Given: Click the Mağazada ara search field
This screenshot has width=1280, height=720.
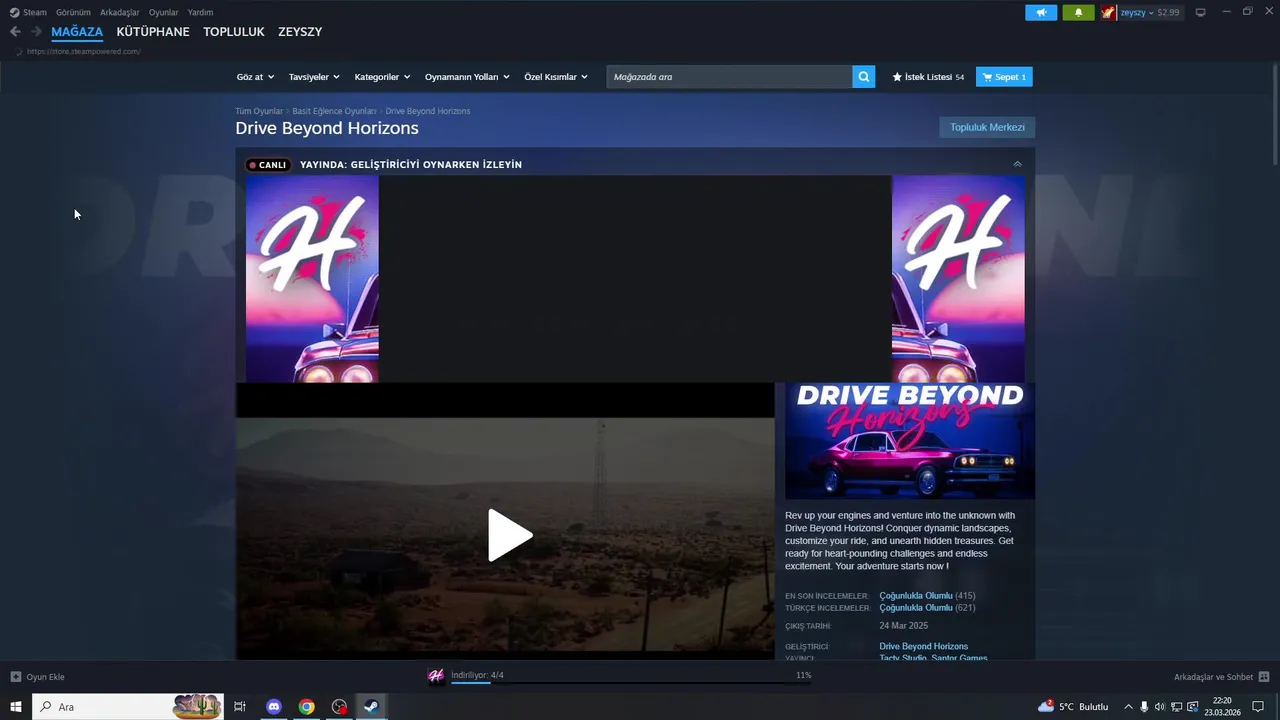Looking at the screenshot, I should point(729,77).
